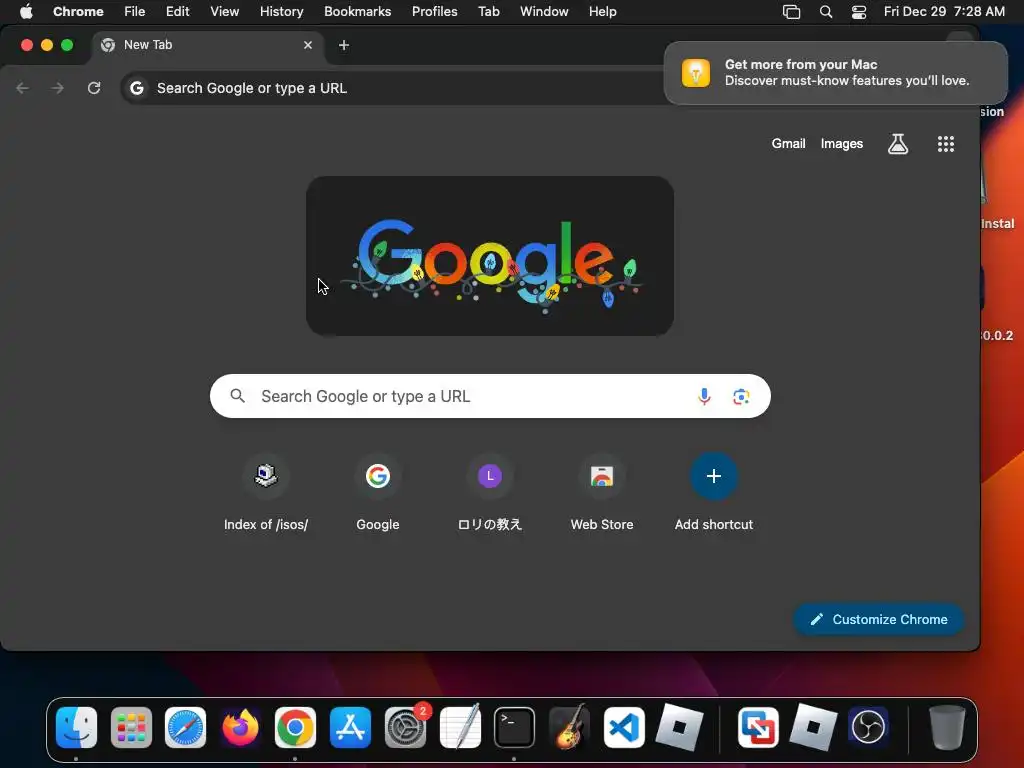The width and height of the screenshot is (1024, 768).
Task: Open the Chrome application menu
Action: click(x=78, y=11)
